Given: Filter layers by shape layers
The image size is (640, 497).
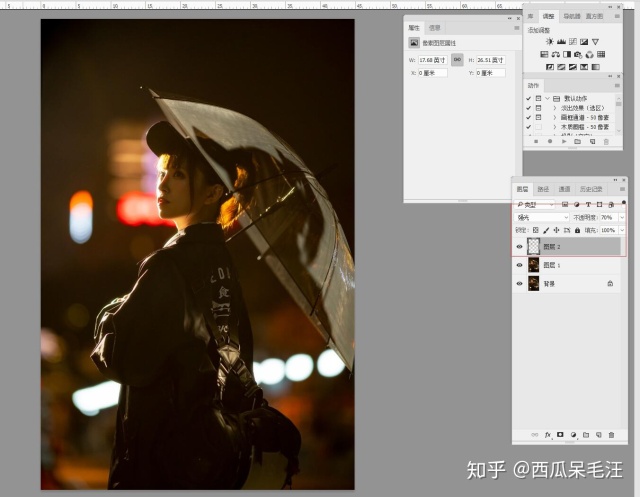Looking at the screenshot, I should 599,204.
